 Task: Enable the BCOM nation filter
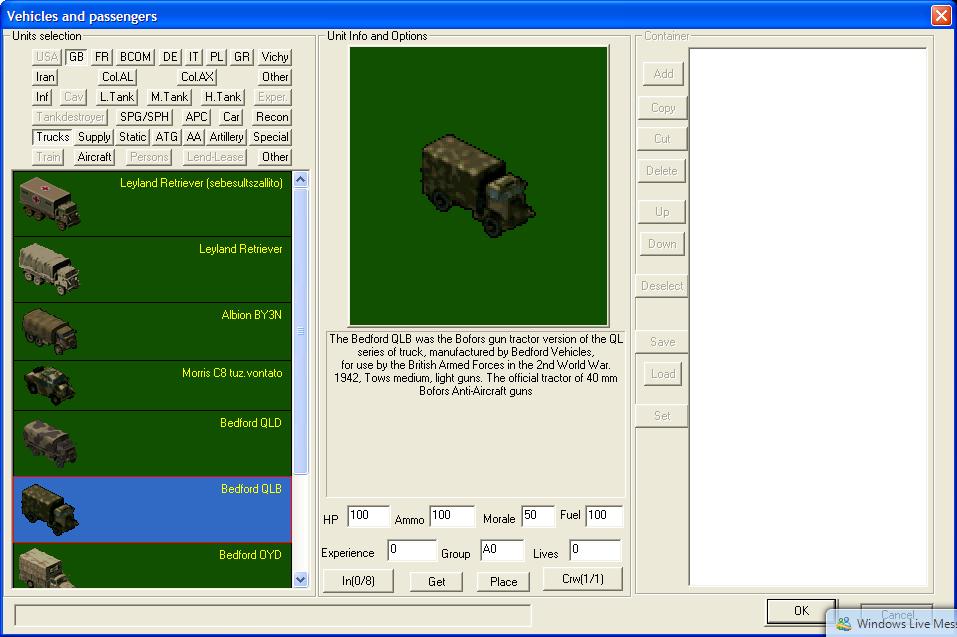click(135, 57)
